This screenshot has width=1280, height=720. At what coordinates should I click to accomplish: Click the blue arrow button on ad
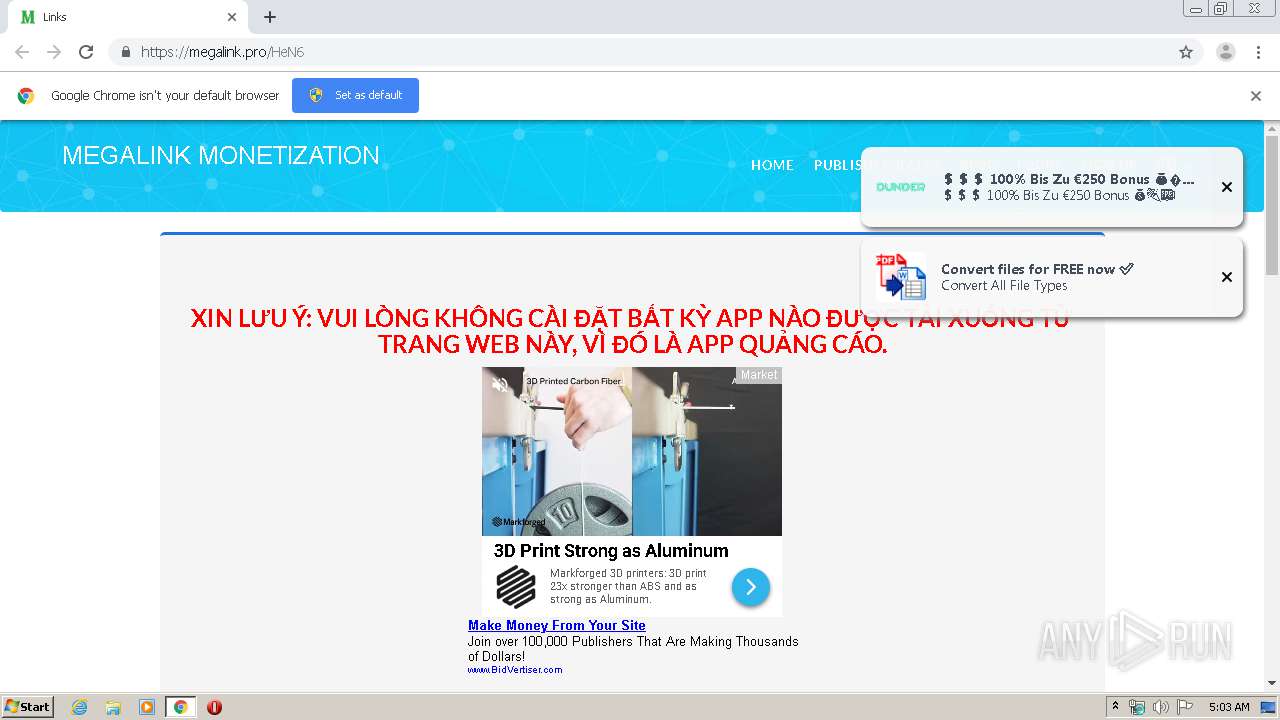click(751, 587)
